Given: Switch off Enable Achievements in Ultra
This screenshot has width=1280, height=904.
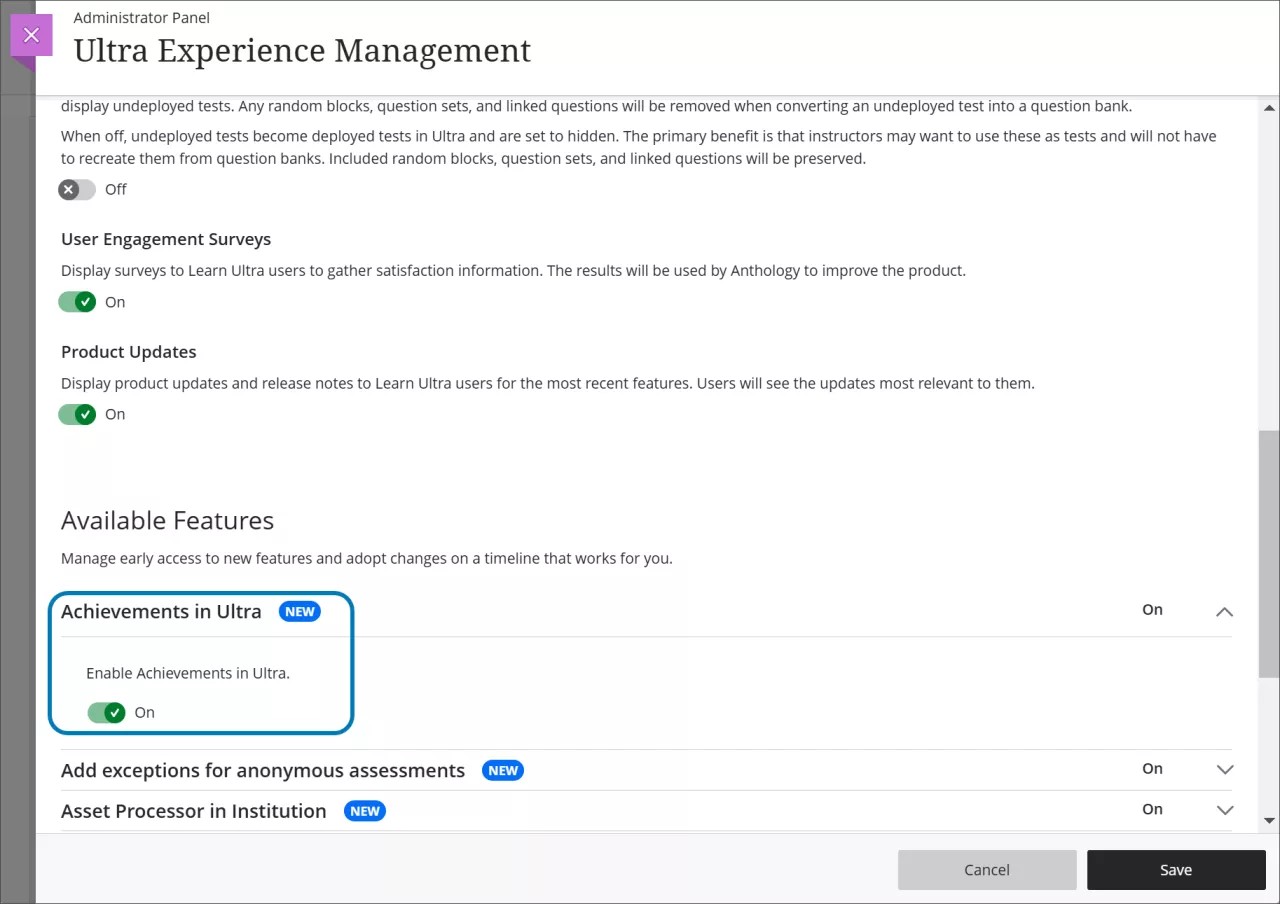Looking at the screenshot, I should (x=106, y=712).
